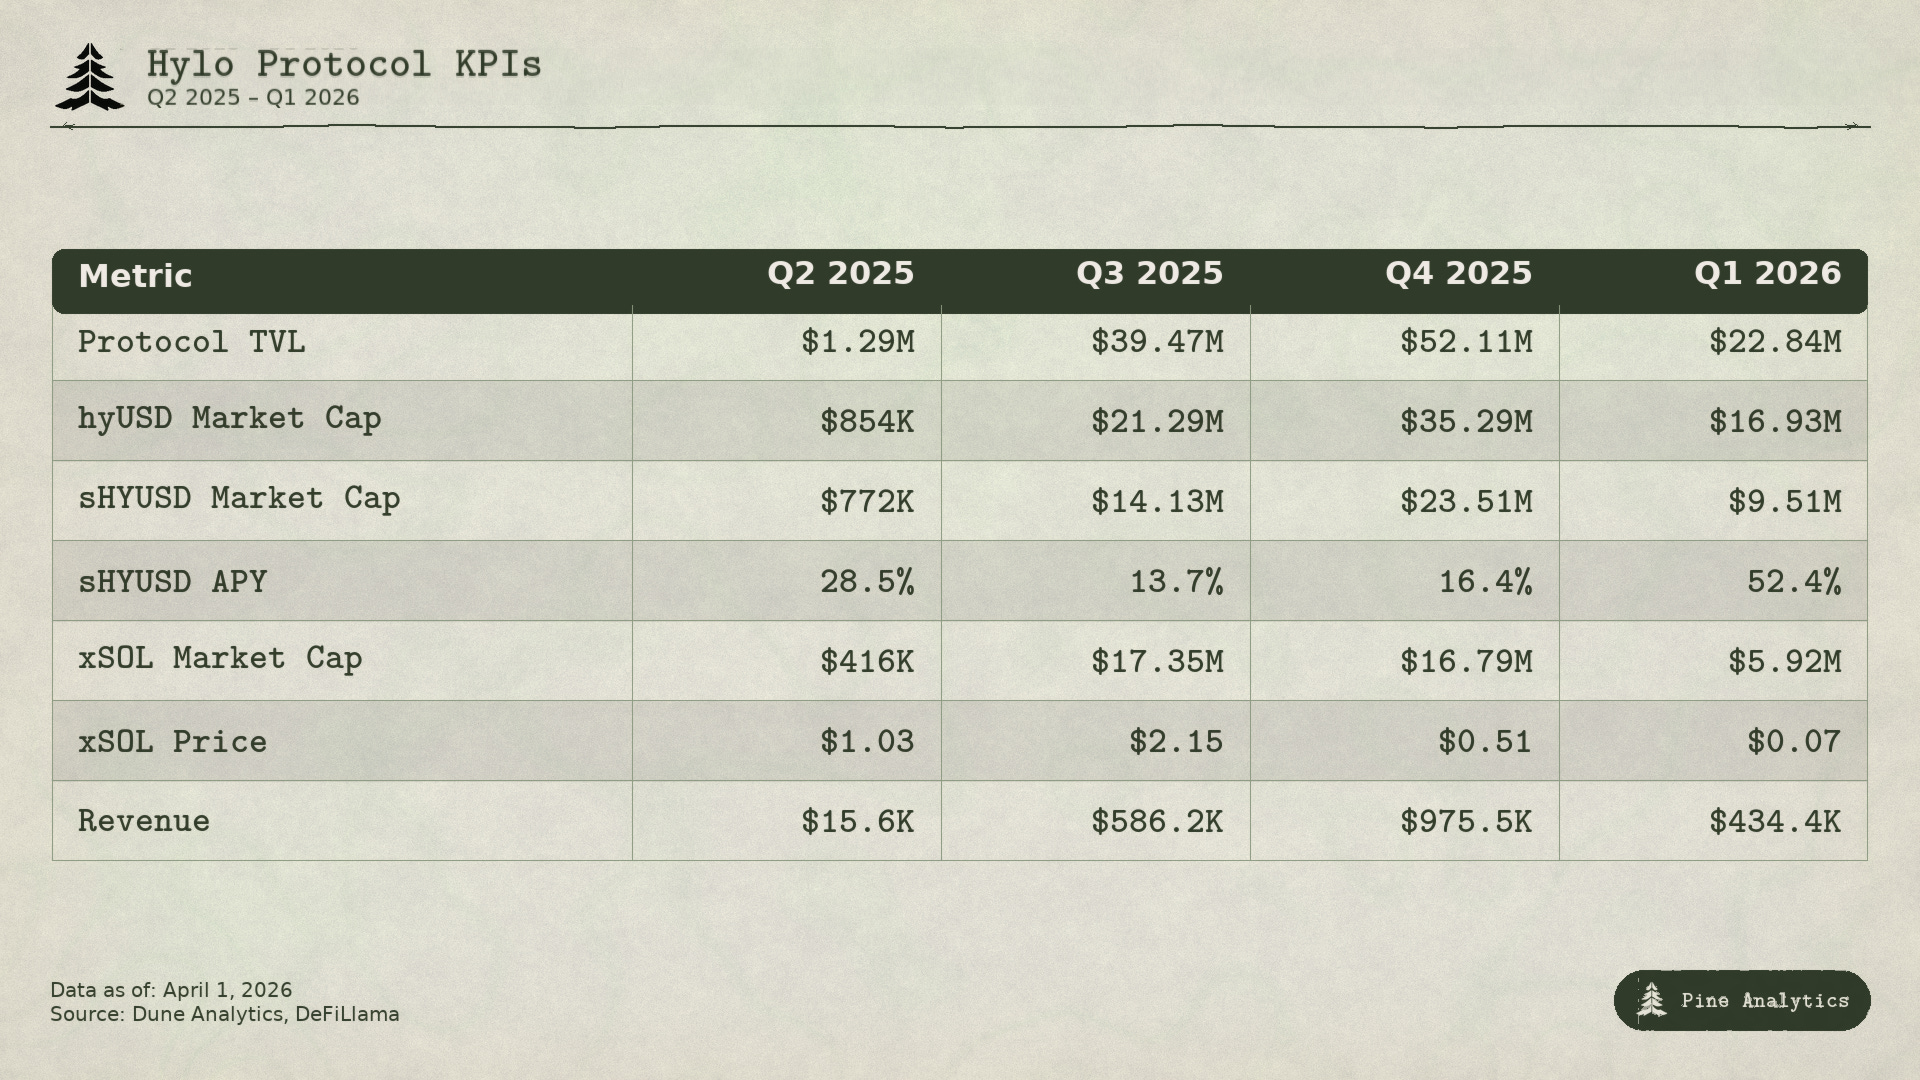
Task: Select the Q3 2025 column header
Action: [1149, 274]
